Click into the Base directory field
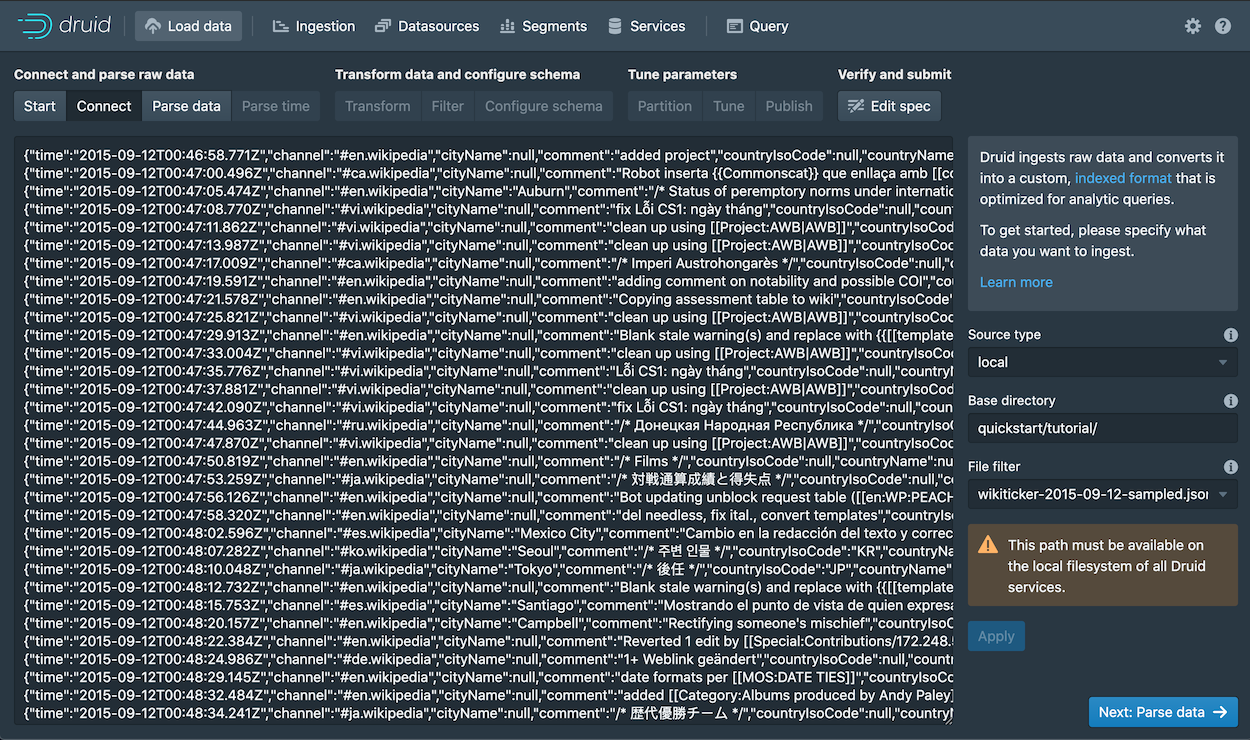 [1102, 428]
